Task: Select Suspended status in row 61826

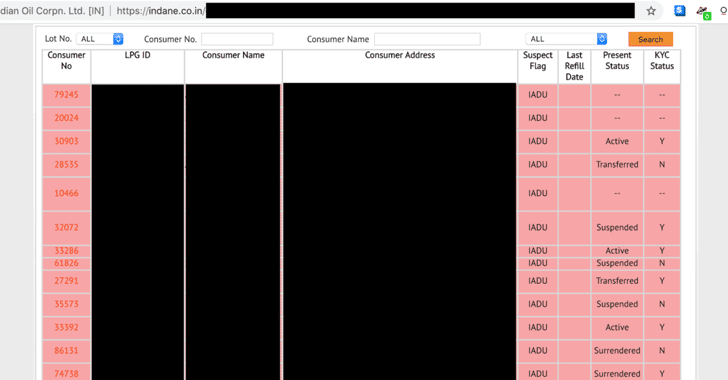Action: pyautogui.click(x=617, y=263)
